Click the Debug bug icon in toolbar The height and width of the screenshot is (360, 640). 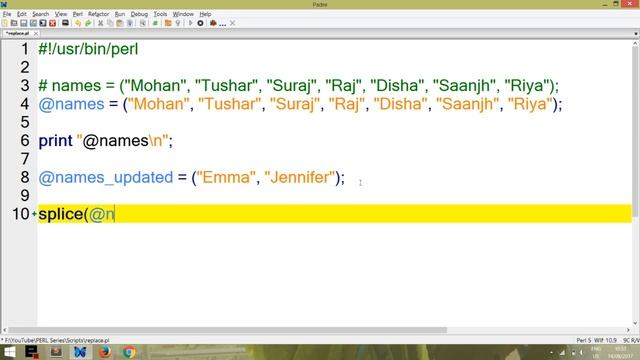click(213, 23)
